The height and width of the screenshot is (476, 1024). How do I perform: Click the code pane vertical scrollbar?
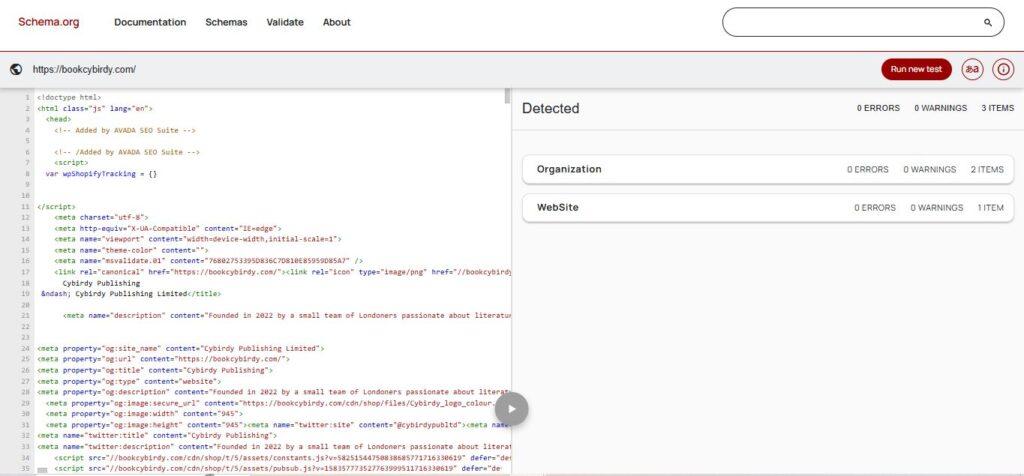(507, 96)
